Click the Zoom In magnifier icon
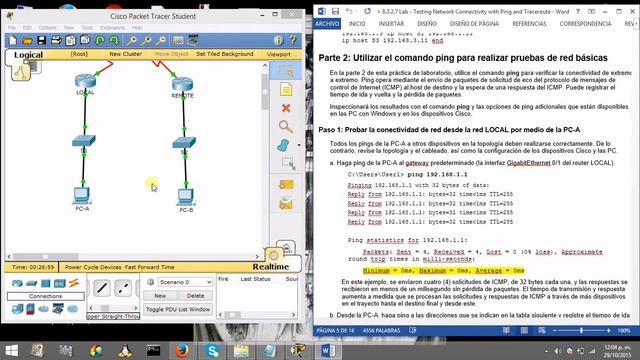This screenshot has height=360, width=640. pos(131,40)
